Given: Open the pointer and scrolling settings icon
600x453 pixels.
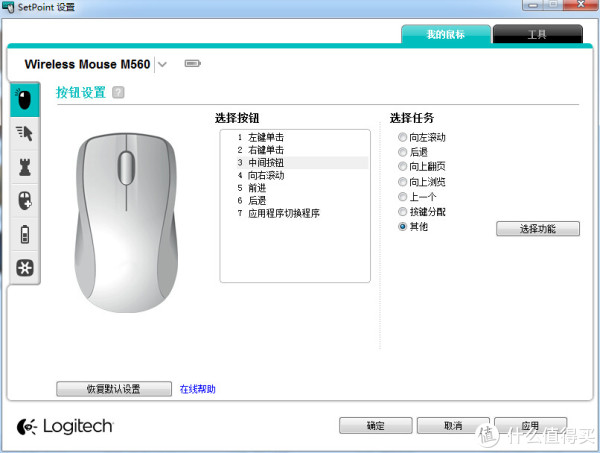Looking at the screenshot, I should point(25,133).
